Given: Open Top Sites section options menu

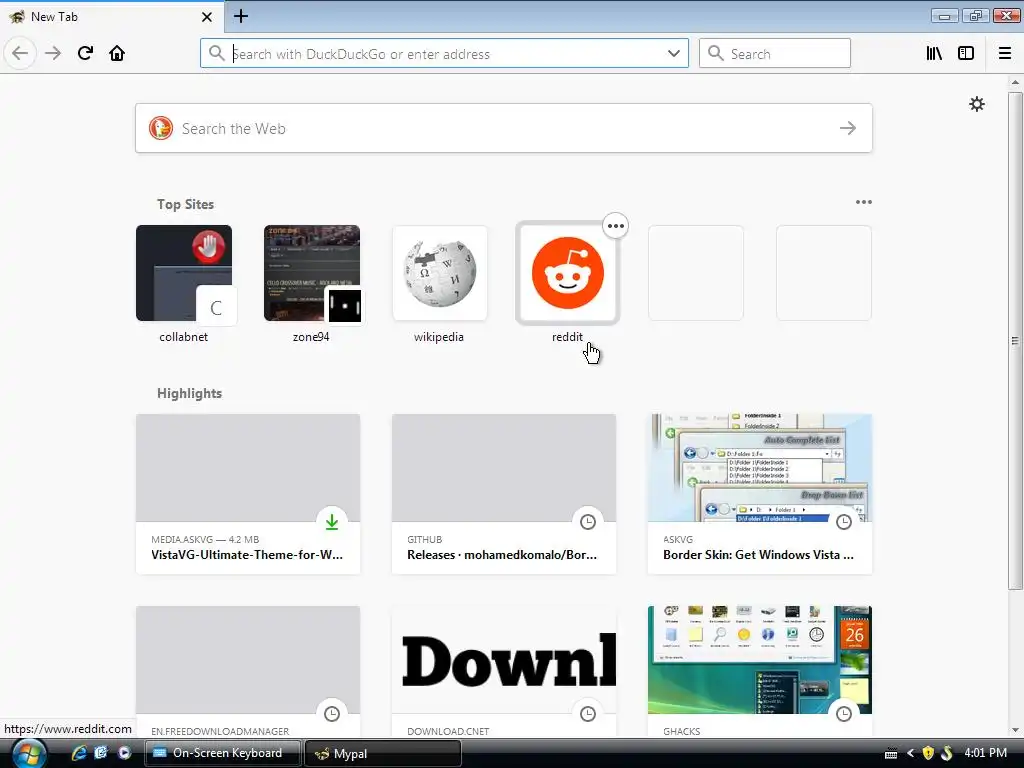Looking at the screenshot, I should point(863,202).
